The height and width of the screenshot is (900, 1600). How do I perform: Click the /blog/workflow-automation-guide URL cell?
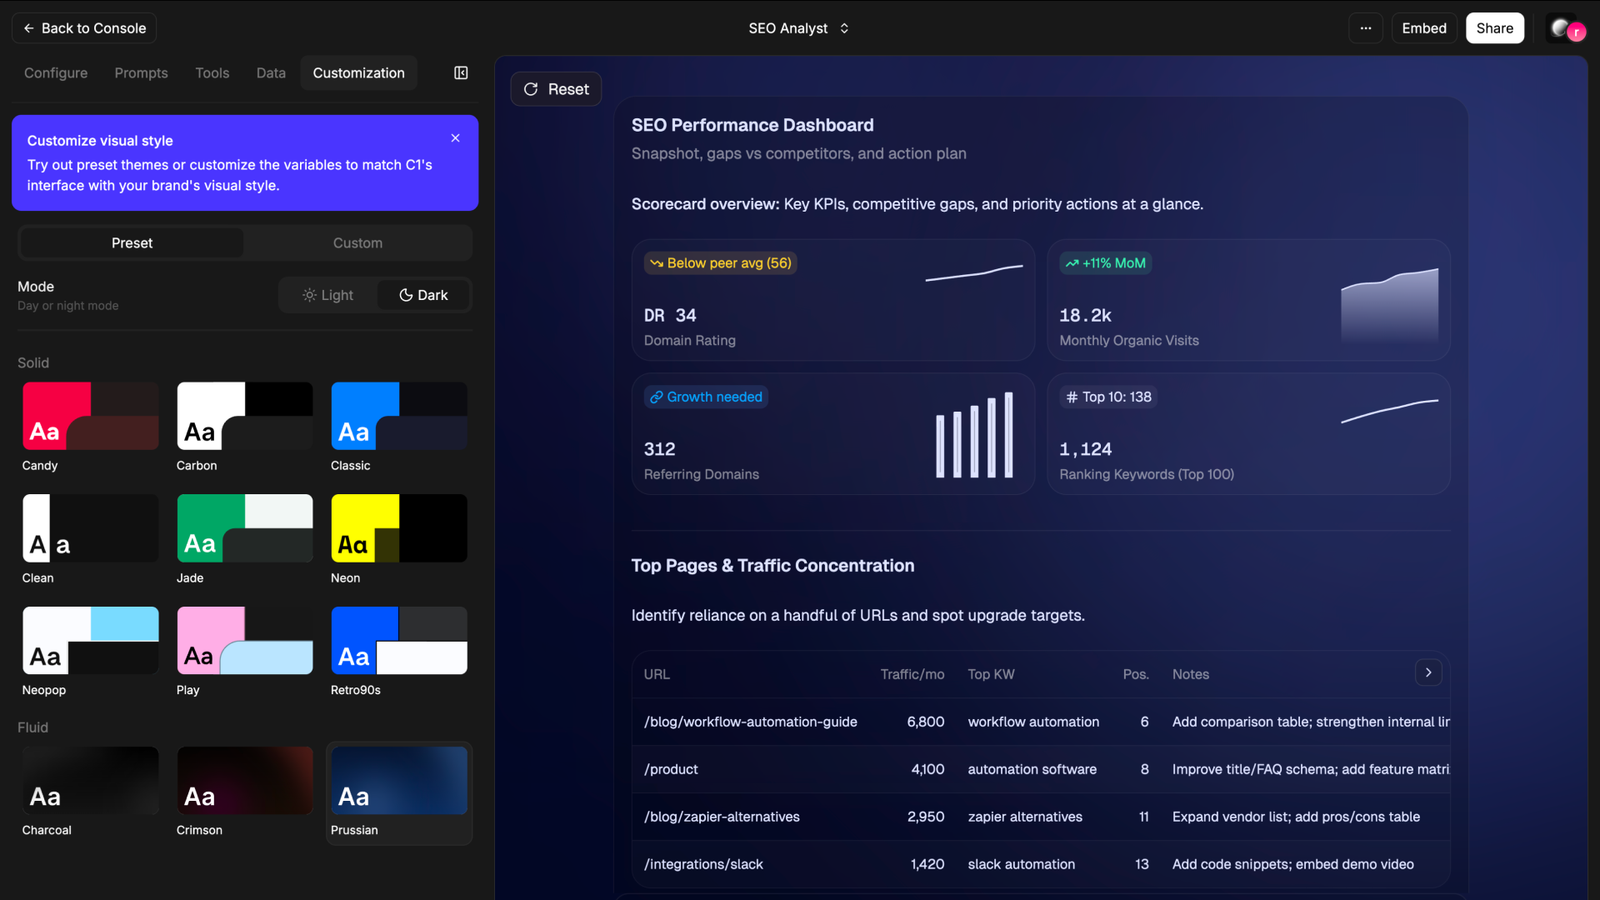(751, 722)
